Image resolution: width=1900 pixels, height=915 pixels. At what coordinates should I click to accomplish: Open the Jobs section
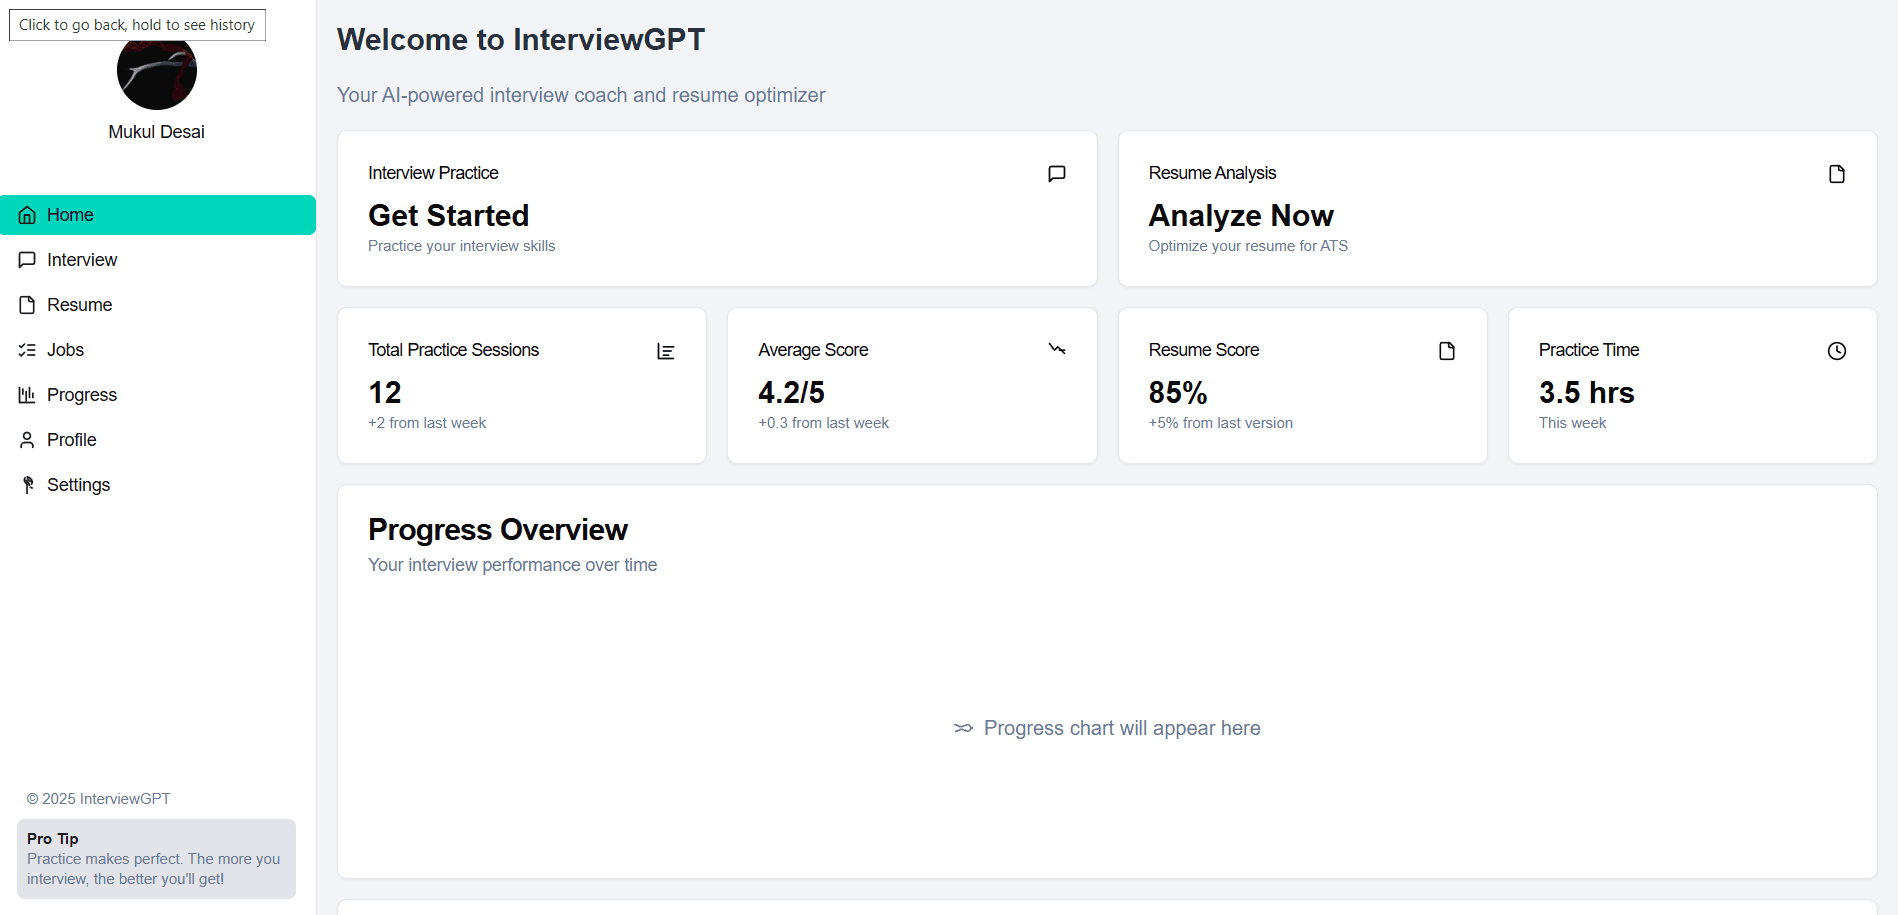click(158, 350)
